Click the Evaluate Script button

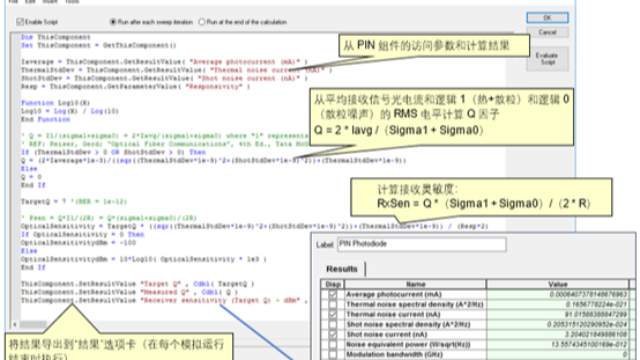547,58
